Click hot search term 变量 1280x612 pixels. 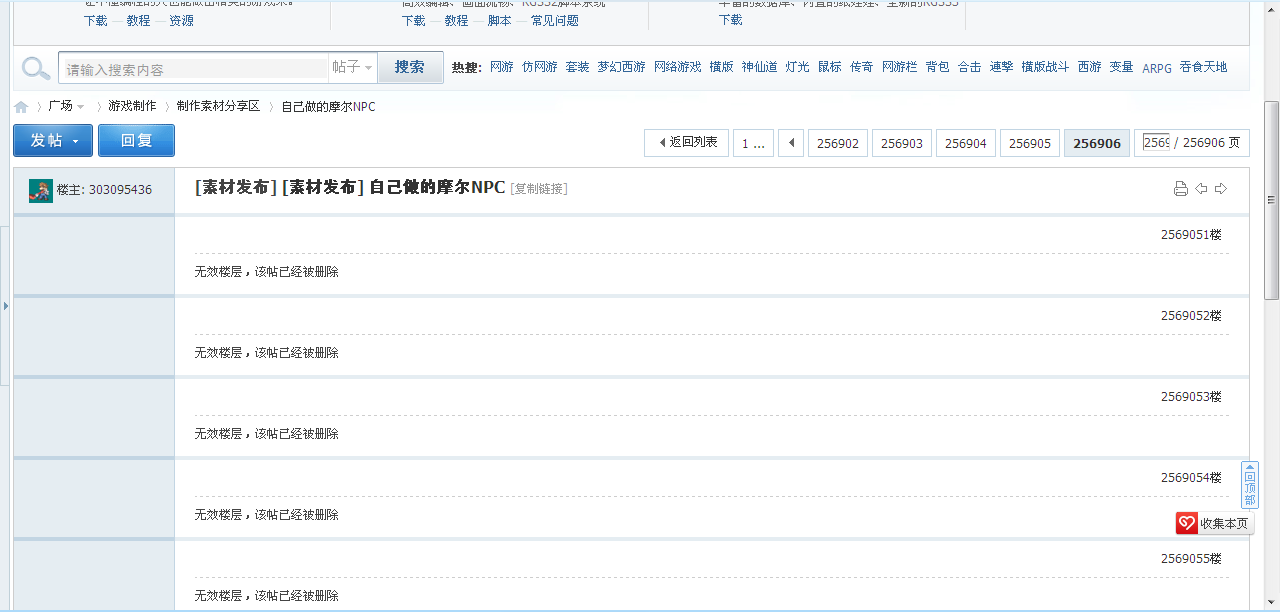(x=1121, y=67)
